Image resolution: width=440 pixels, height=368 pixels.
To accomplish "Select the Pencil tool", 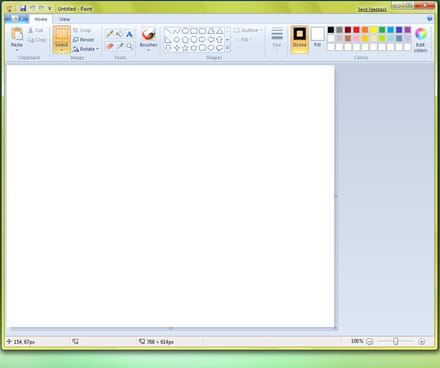I will click(x=110, y=34).
